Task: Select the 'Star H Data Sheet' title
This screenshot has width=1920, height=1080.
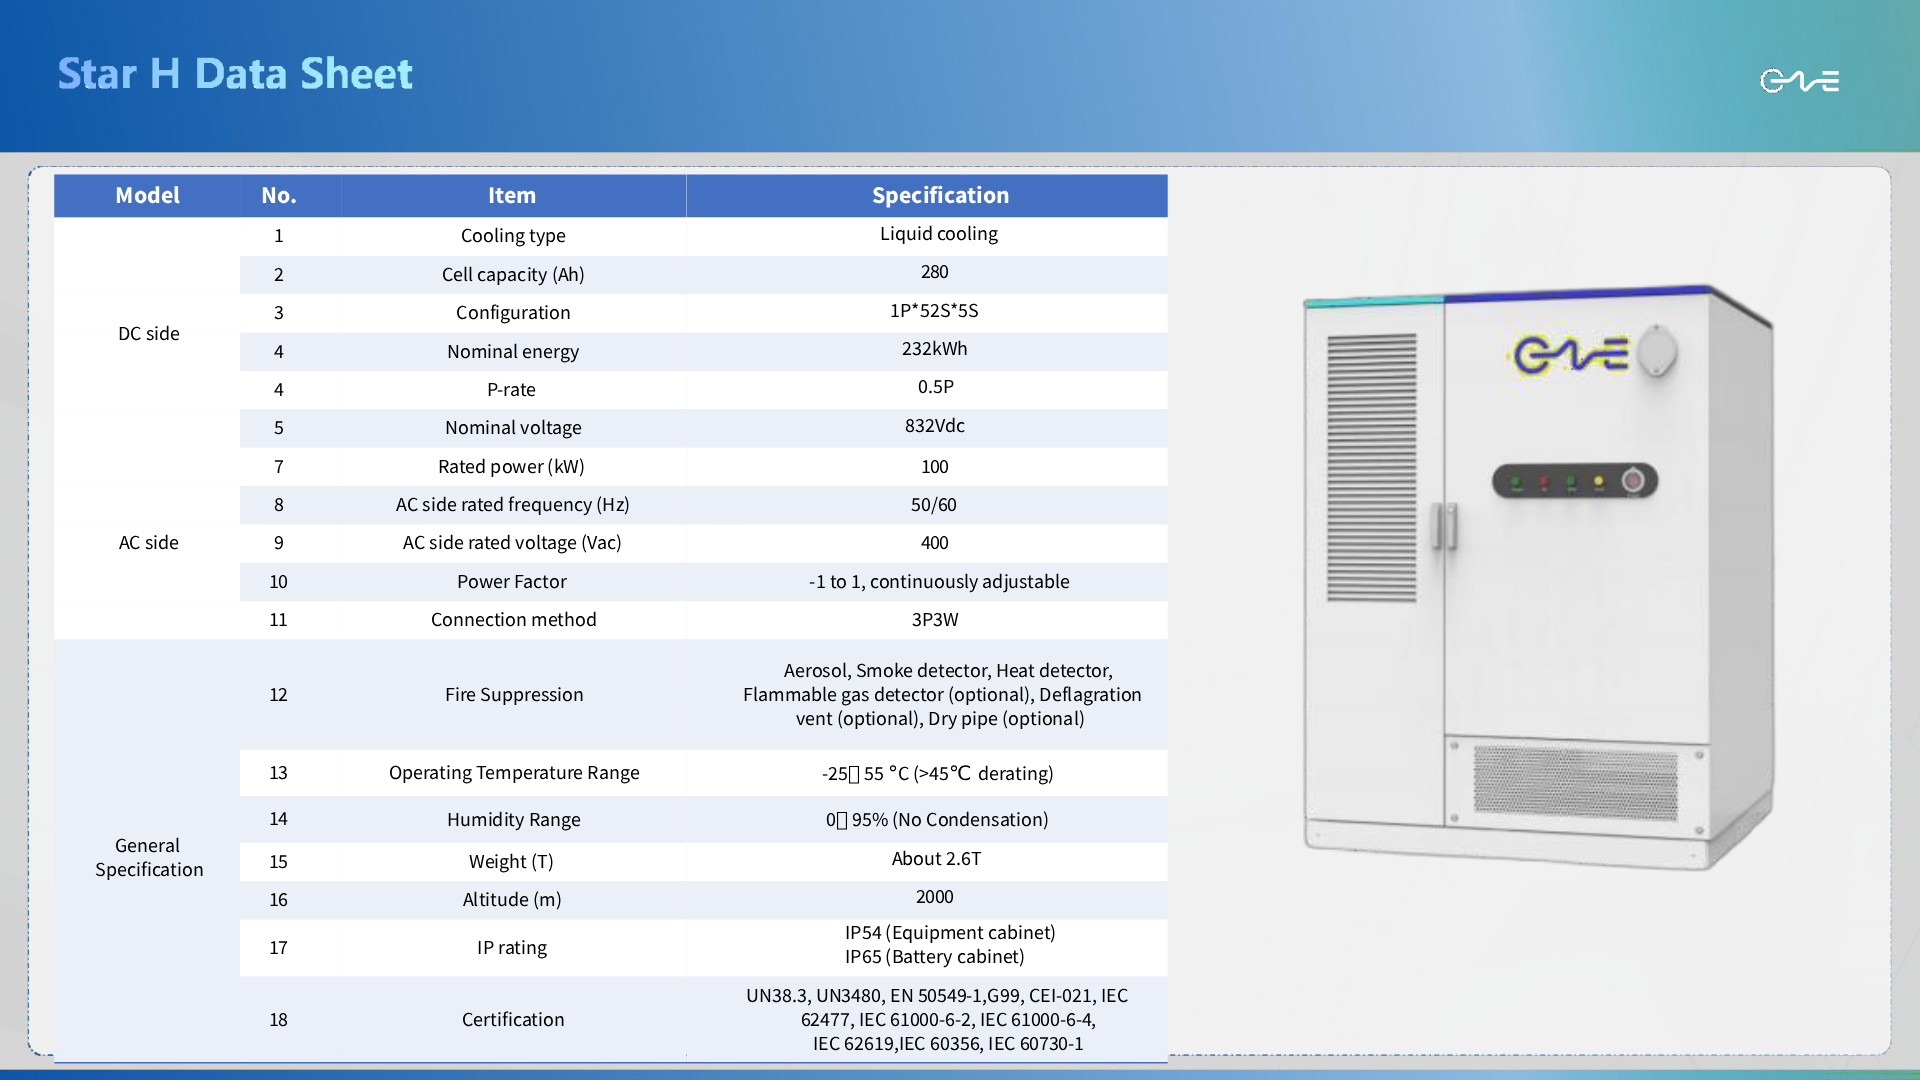Action: tap(235, 74)
